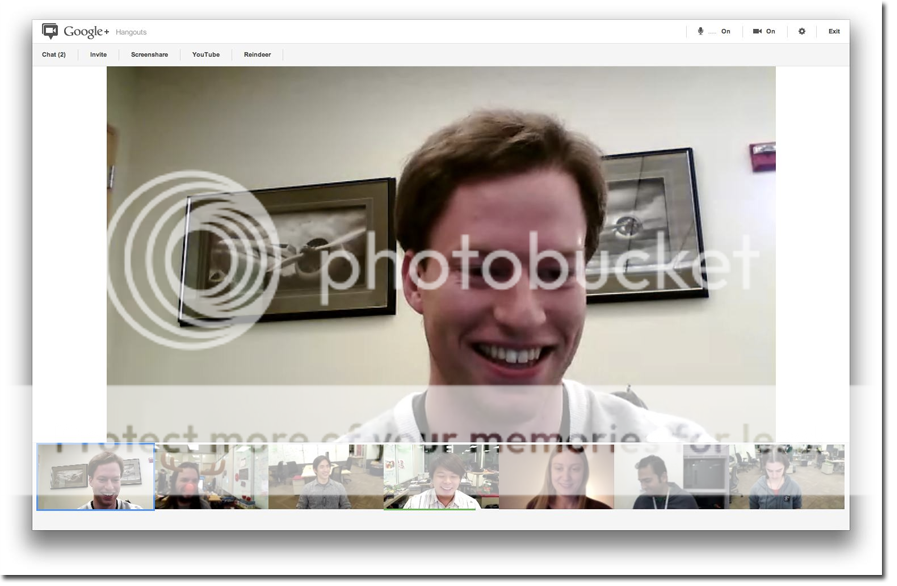The image size is (897, 586).
Task: Click the main video of the laughing man
Action: point(441,255)
